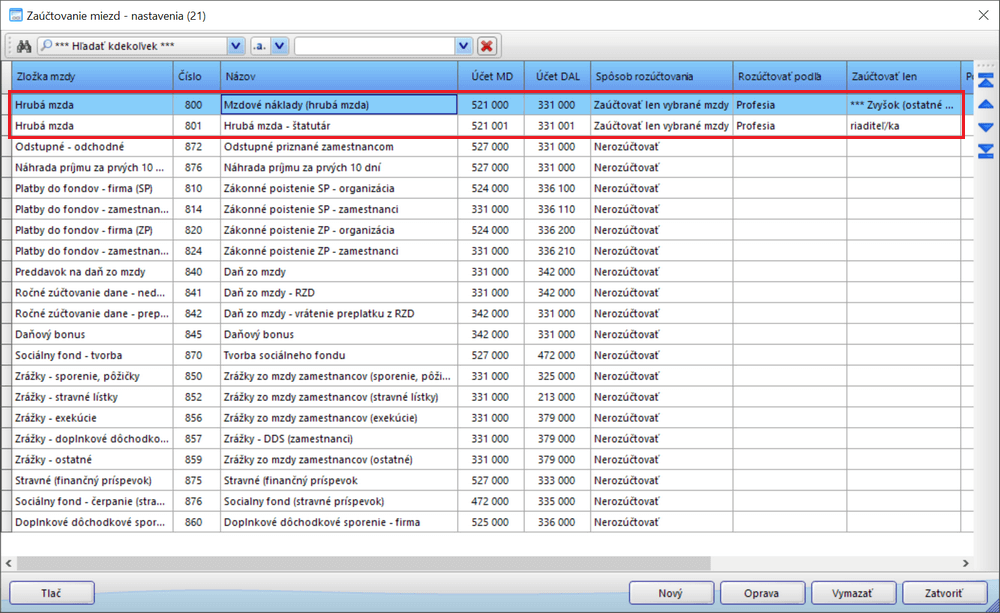Click the 'Účet MD' column header
Viewport: 1000px width, 613px height.
point(491,76)
